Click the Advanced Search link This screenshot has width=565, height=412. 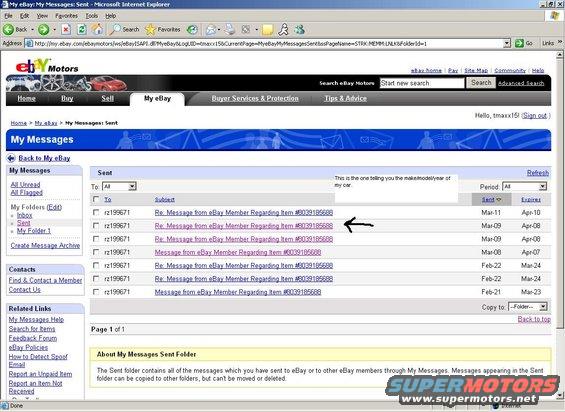tap(521, 83)
